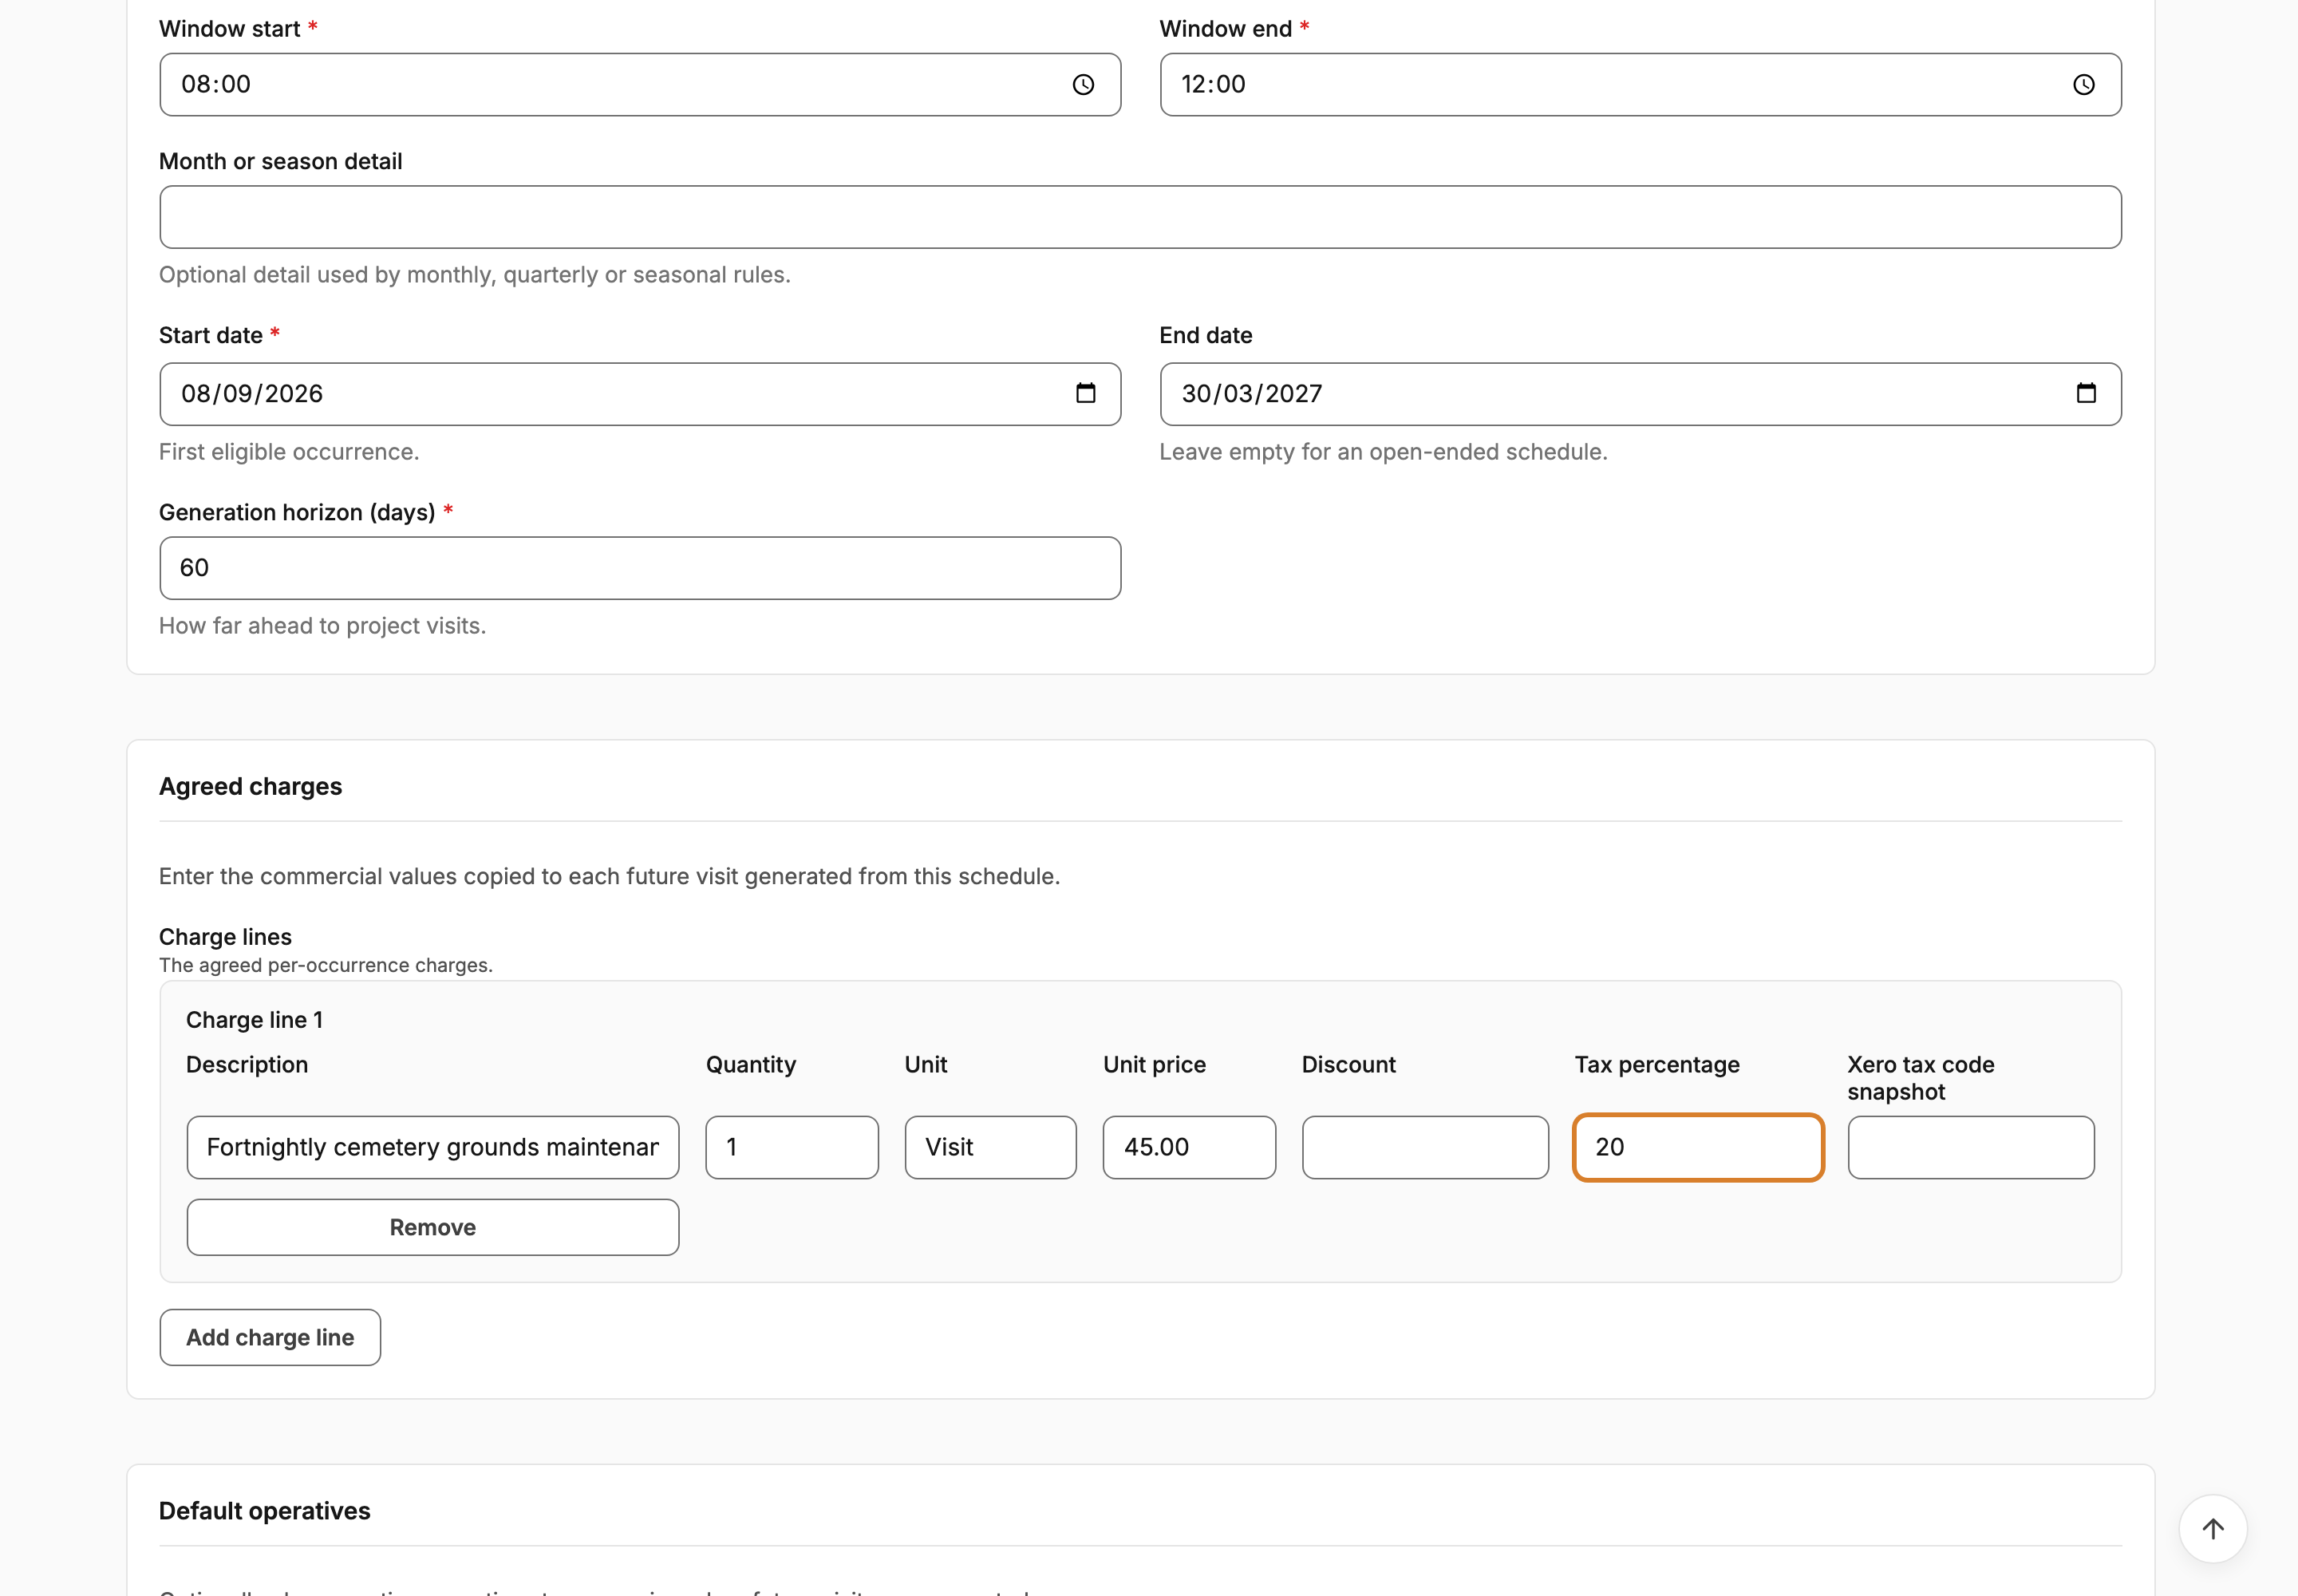Edit the Generation horizon days field
Image resolution: width=2298 pixels, height=1596 pixels.
point(640,568)
